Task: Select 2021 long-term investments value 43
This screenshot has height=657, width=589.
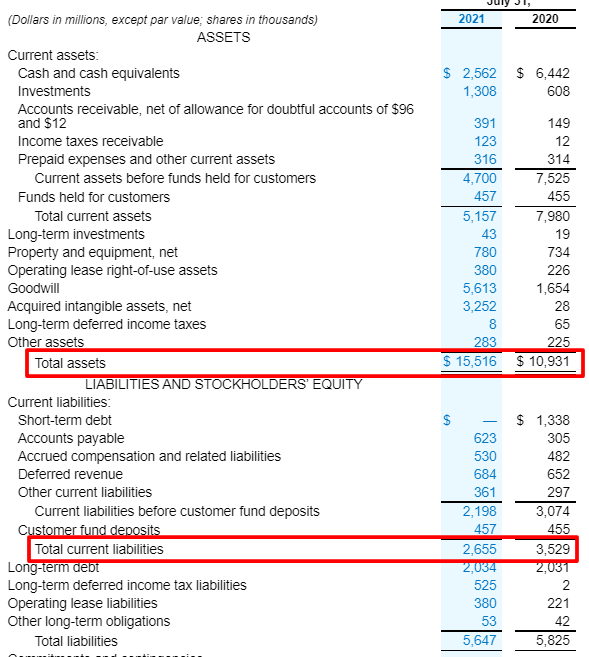Action: (x=489, y=235)
